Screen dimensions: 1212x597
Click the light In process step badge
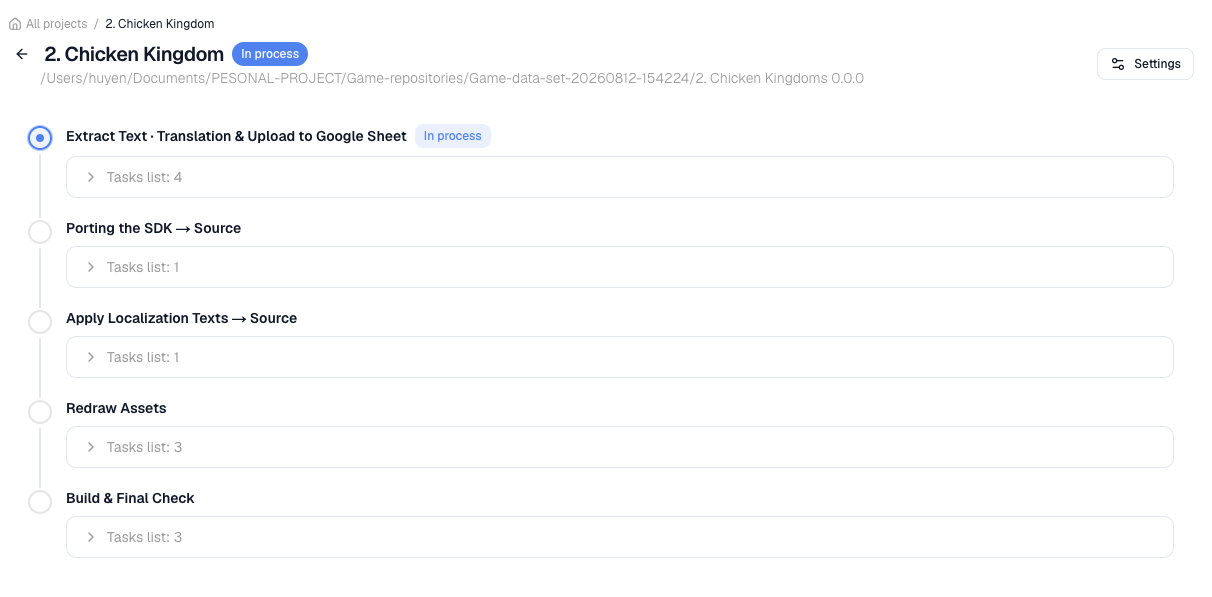tap(453, 136)
